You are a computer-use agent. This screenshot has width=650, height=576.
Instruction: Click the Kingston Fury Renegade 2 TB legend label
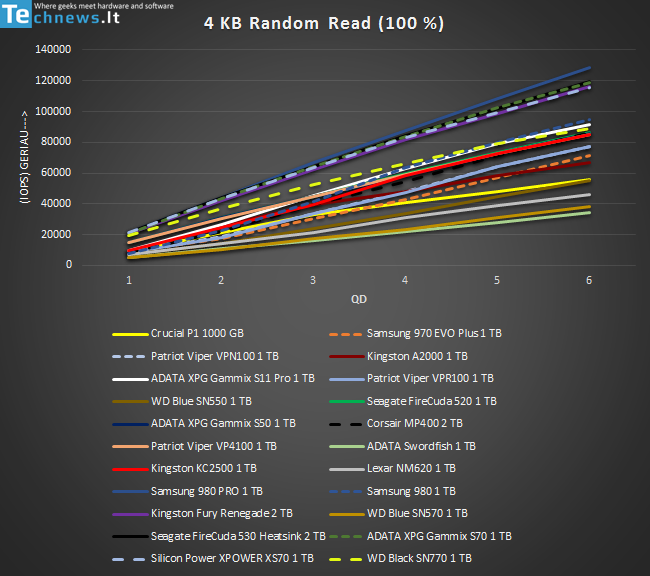[222, 514]
